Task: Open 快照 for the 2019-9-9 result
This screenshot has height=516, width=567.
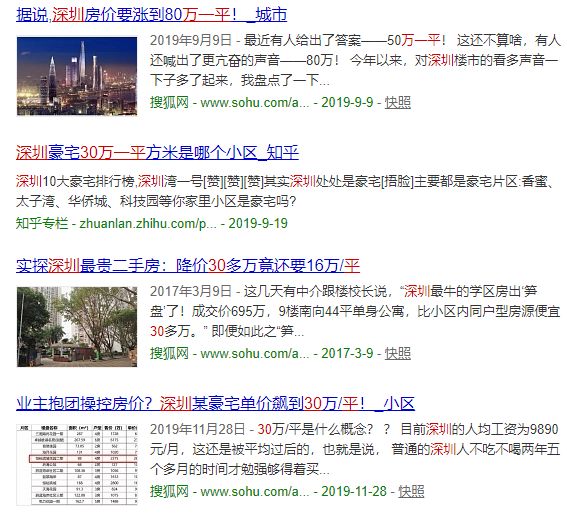Action: (x=397, y=102)
